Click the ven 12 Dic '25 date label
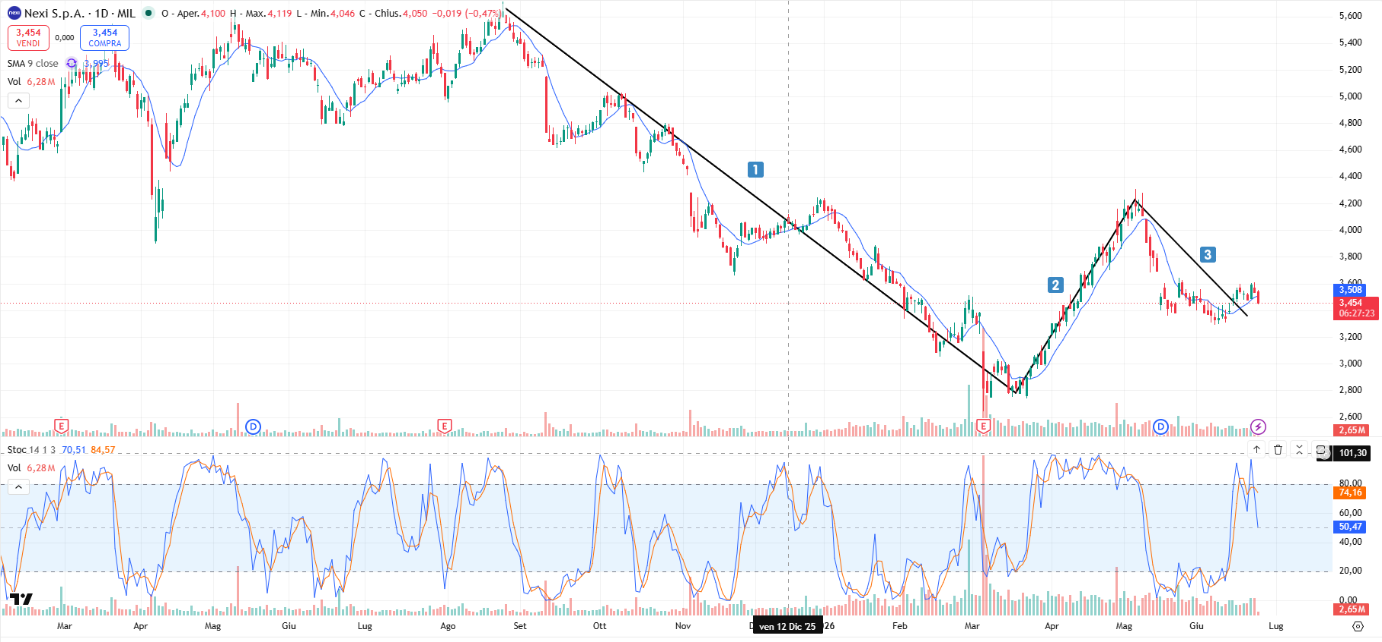Screen dimensions: 1382x642 tap(788, 626)
